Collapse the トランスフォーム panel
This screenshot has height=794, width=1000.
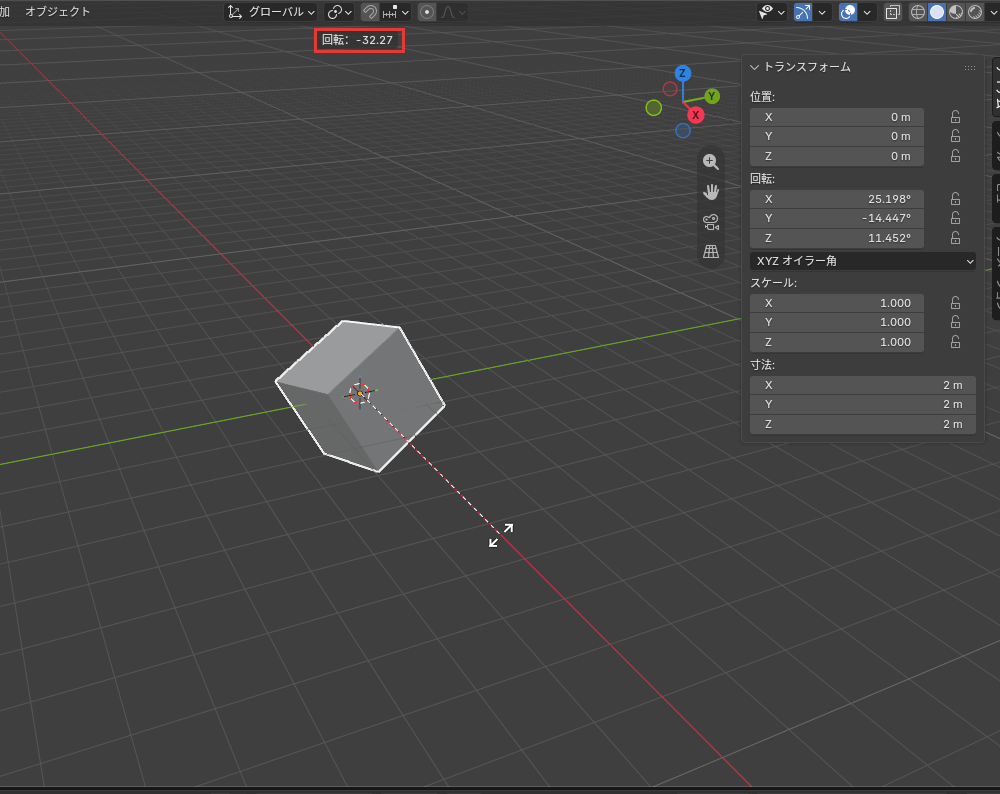coord(754,67)
